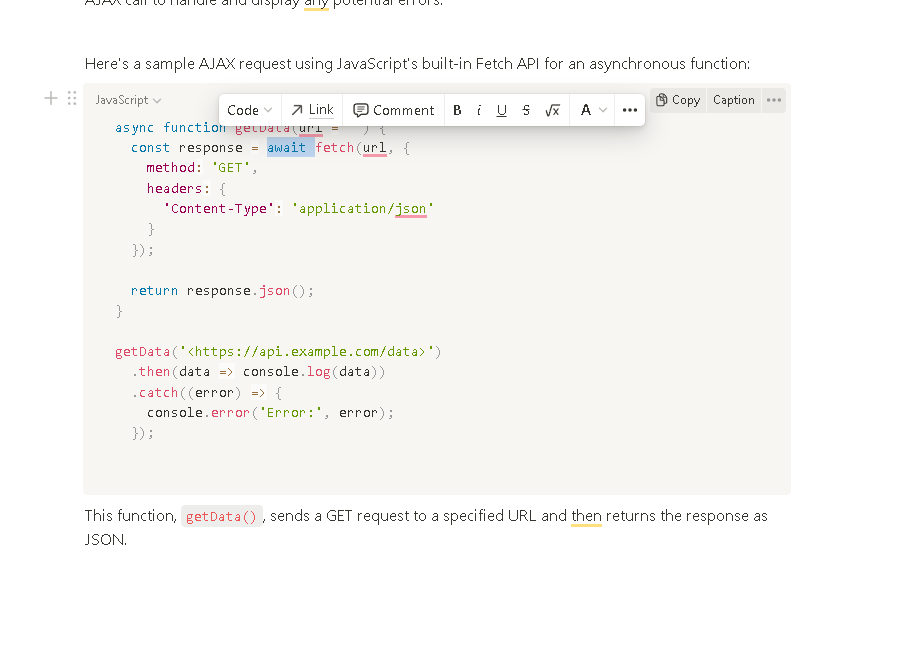Viewport: 898px width, 668px height.
Task: Click the 'console.error' call
Action: pos(198,413)
